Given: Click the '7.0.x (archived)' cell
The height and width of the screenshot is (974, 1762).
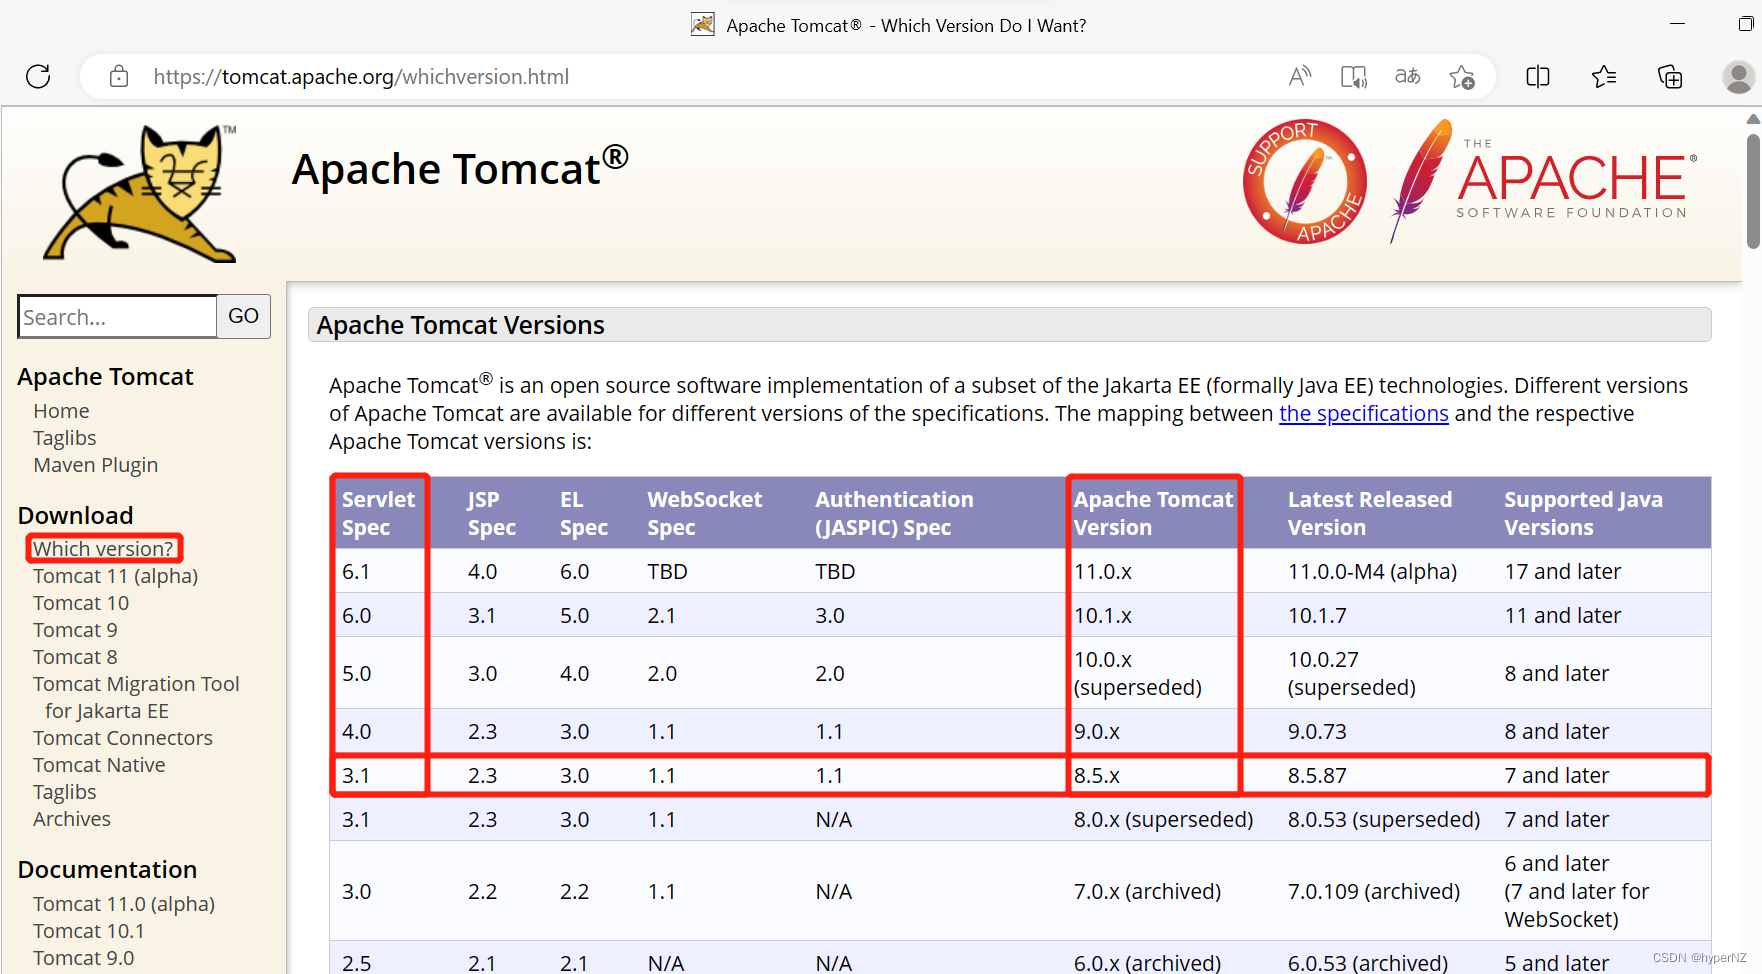Looking at the screenshot, I should tap(1147, 892).
